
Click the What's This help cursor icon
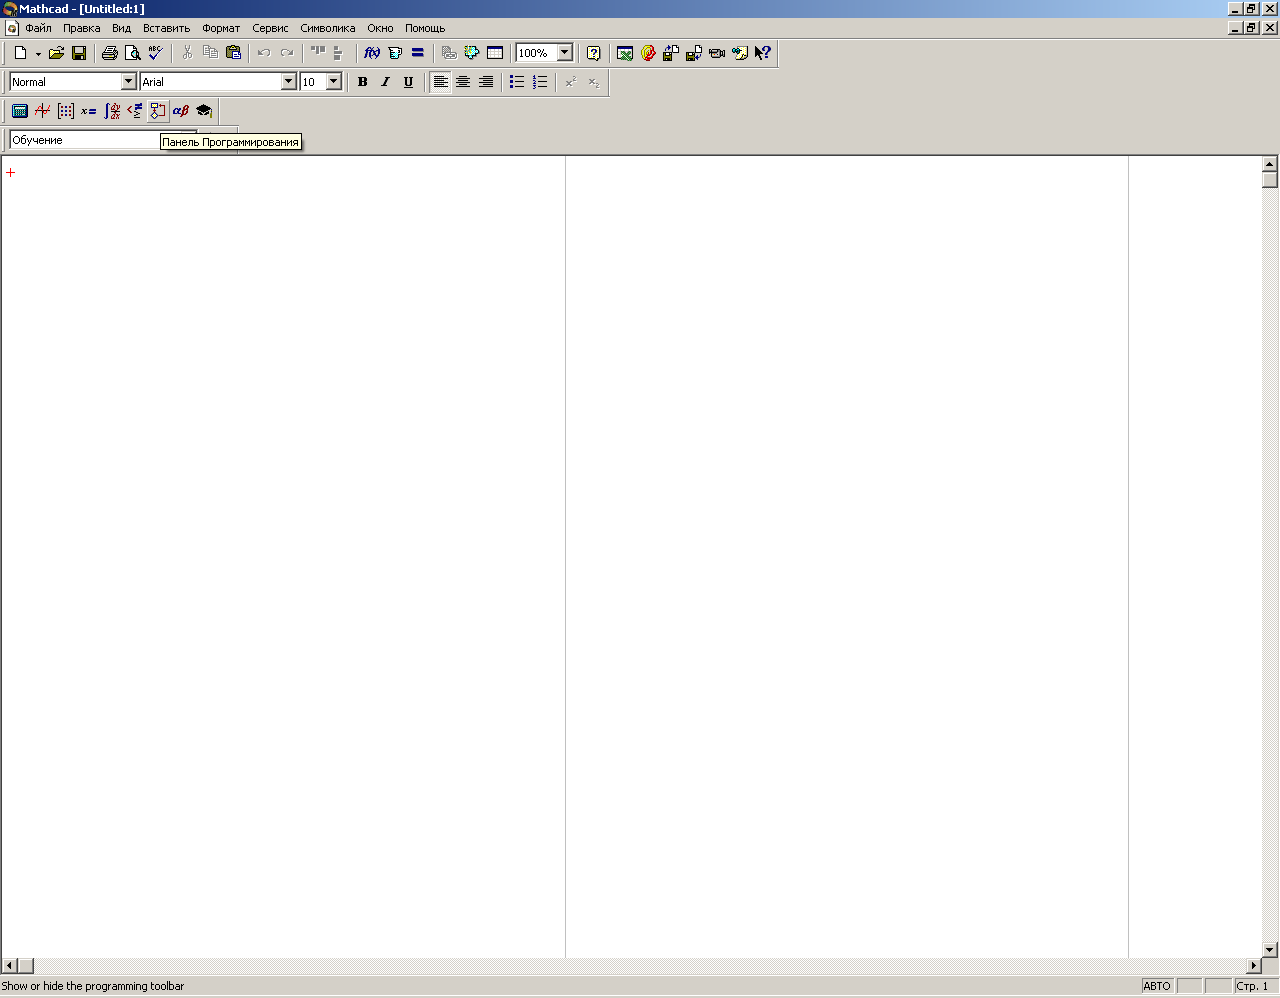pyautogui.click(x=763, y=53)
